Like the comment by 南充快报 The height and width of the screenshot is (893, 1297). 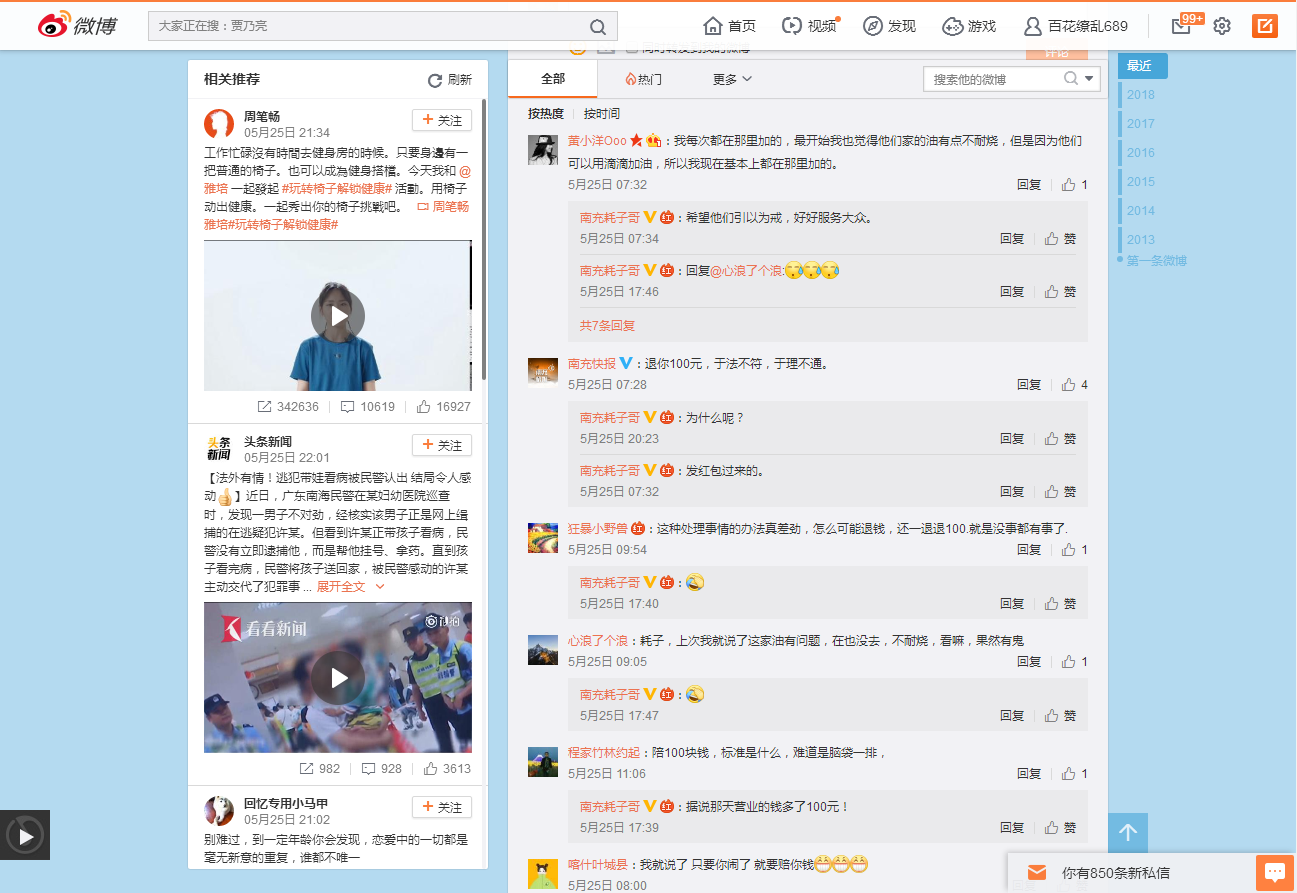pos(1069,385)
